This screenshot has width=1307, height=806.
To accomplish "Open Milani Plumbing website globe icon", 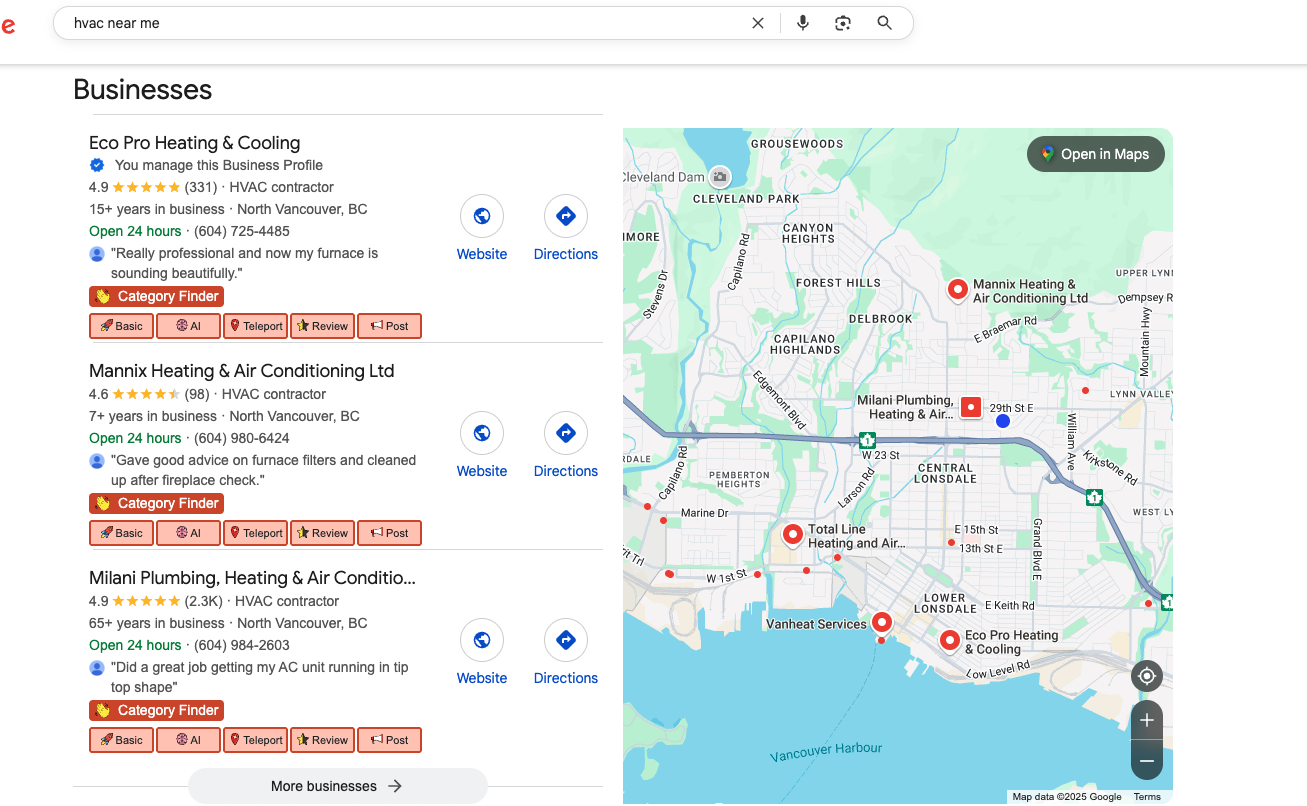I will 482,640.
